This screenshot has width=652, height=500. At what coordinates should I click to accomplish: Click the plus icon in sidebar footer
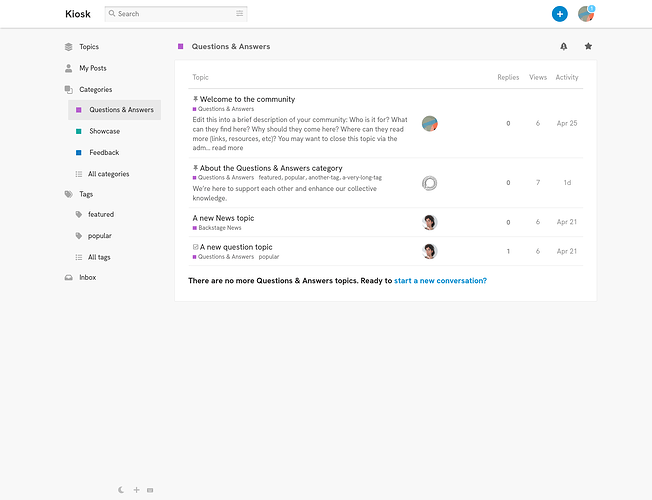(x=137, y=490)
